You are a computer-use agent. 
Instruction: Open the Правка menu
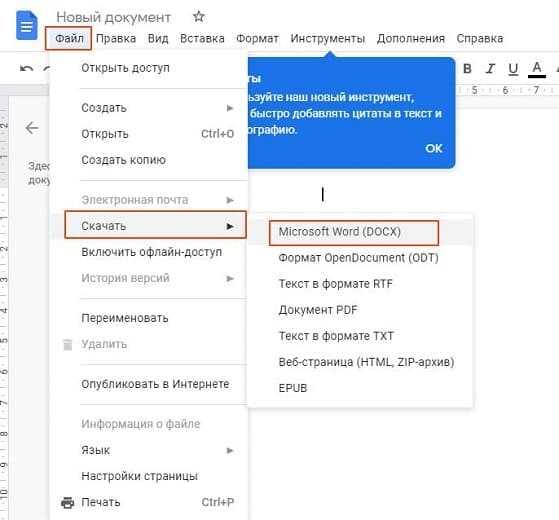click(116, 38)
